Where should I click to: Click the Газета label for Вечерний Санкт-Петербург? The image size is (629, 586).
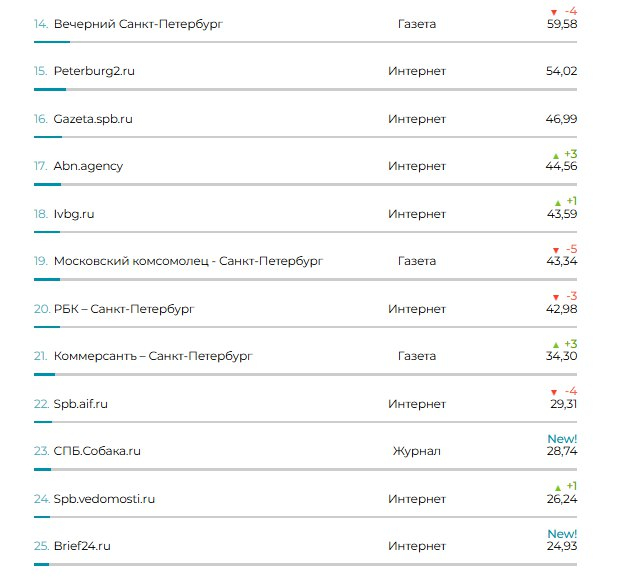pyautogui.click(x=417, y=24)
